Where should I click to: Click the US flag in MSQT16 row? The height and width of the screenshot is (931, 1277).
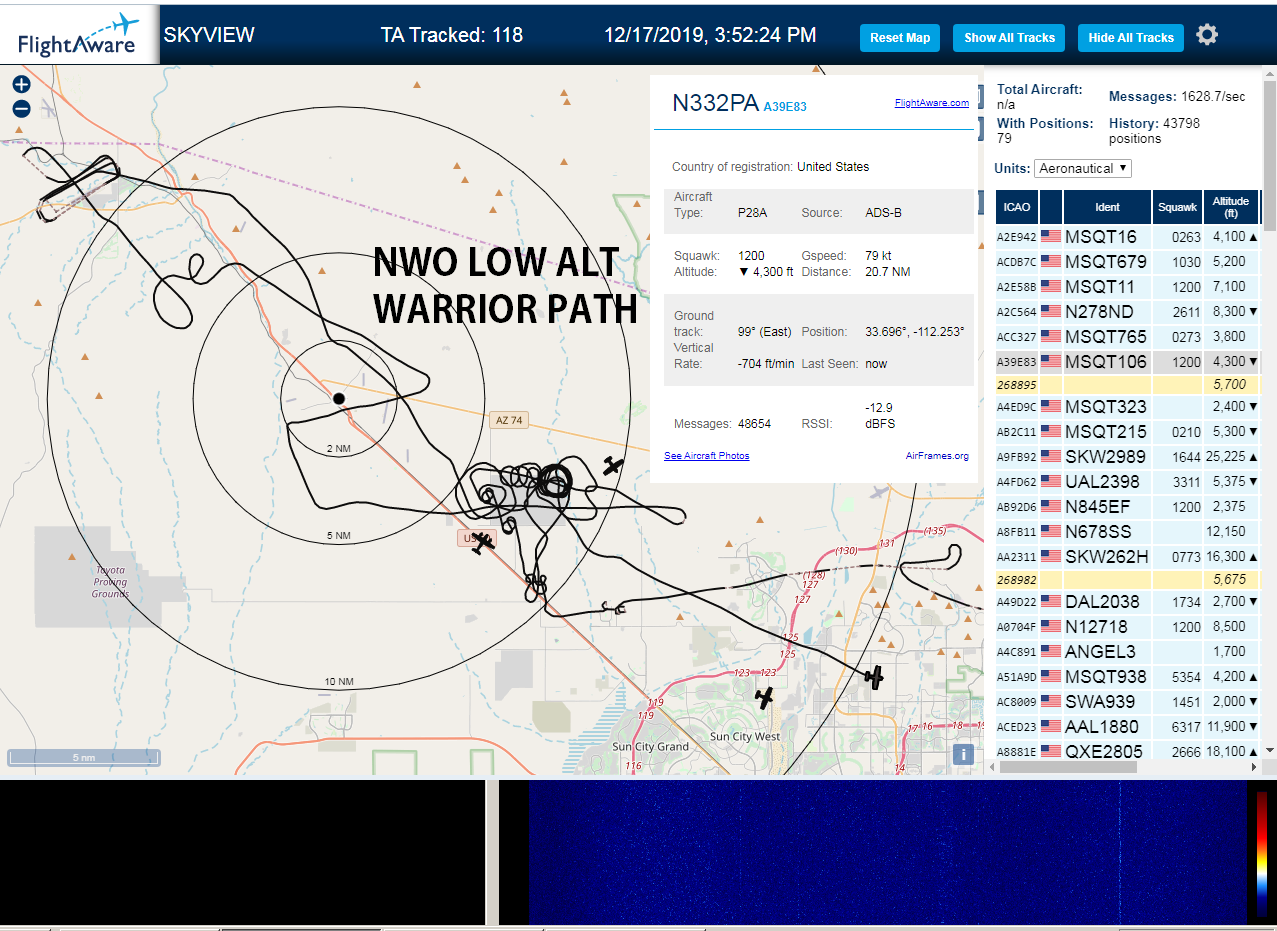[x=1051, y=237]
